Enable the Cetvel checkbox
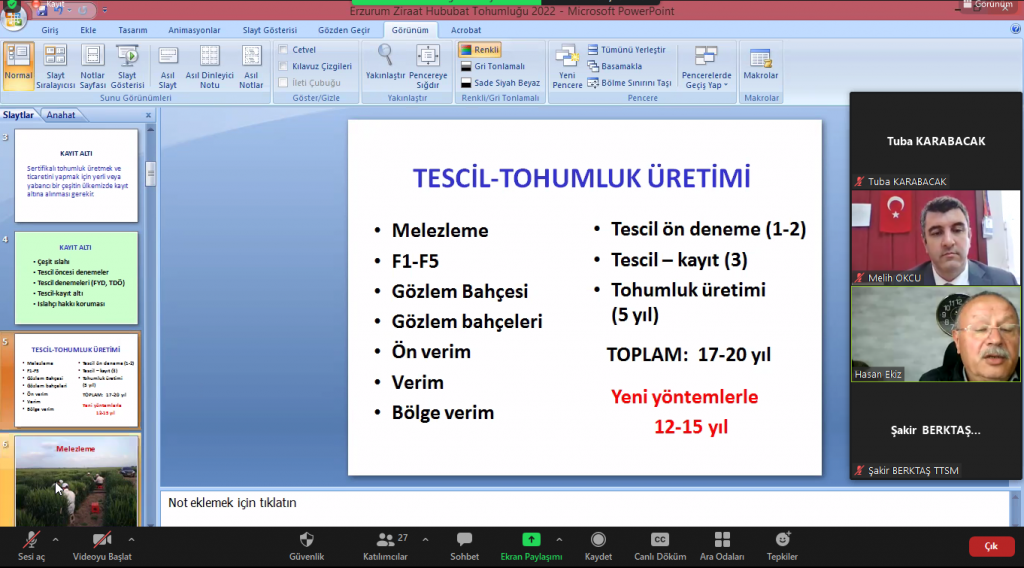 pyautogui.click(x=285, y=50)
